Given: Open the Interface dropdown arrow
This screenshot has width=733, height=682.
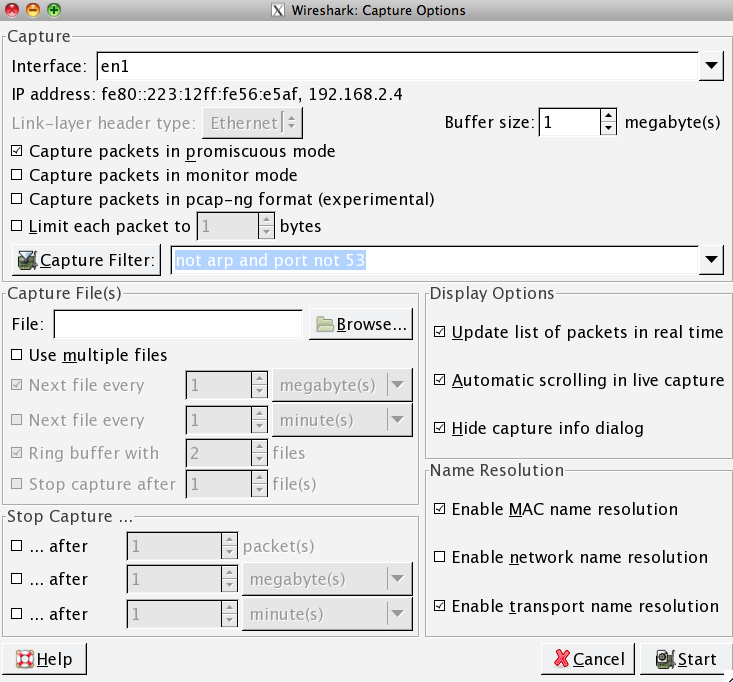Looking at the screenshot, I should point(711,66).
